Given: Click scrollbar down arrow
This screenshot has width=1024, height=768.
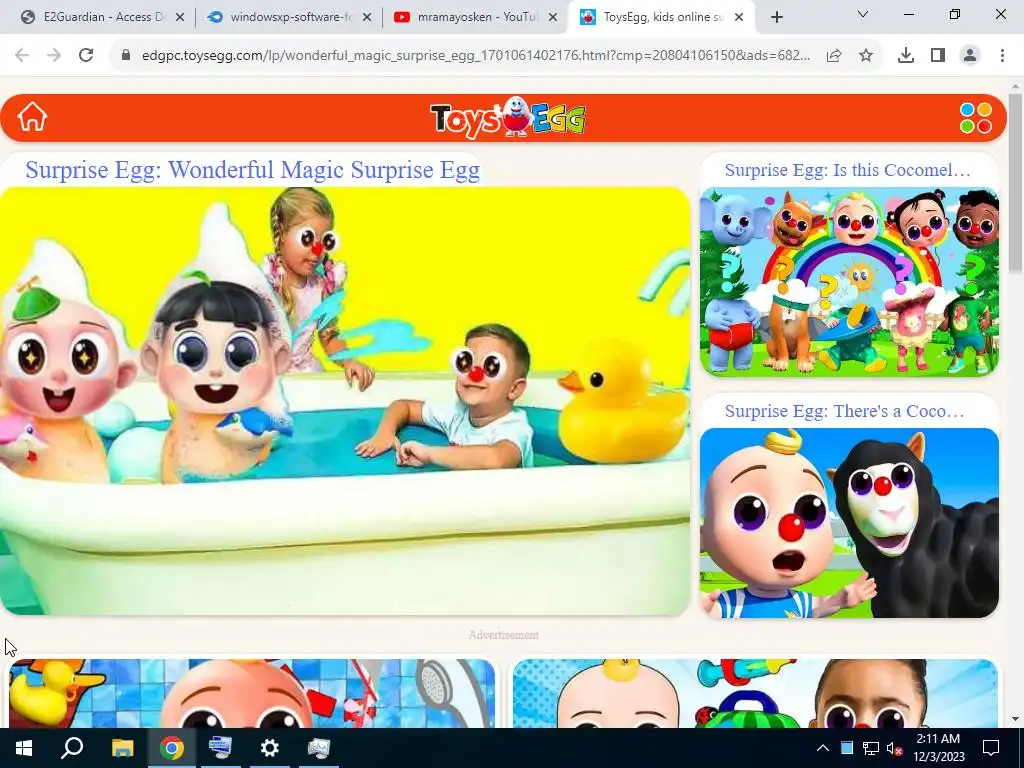Looking at the screenshot, I should (1016, 720).
